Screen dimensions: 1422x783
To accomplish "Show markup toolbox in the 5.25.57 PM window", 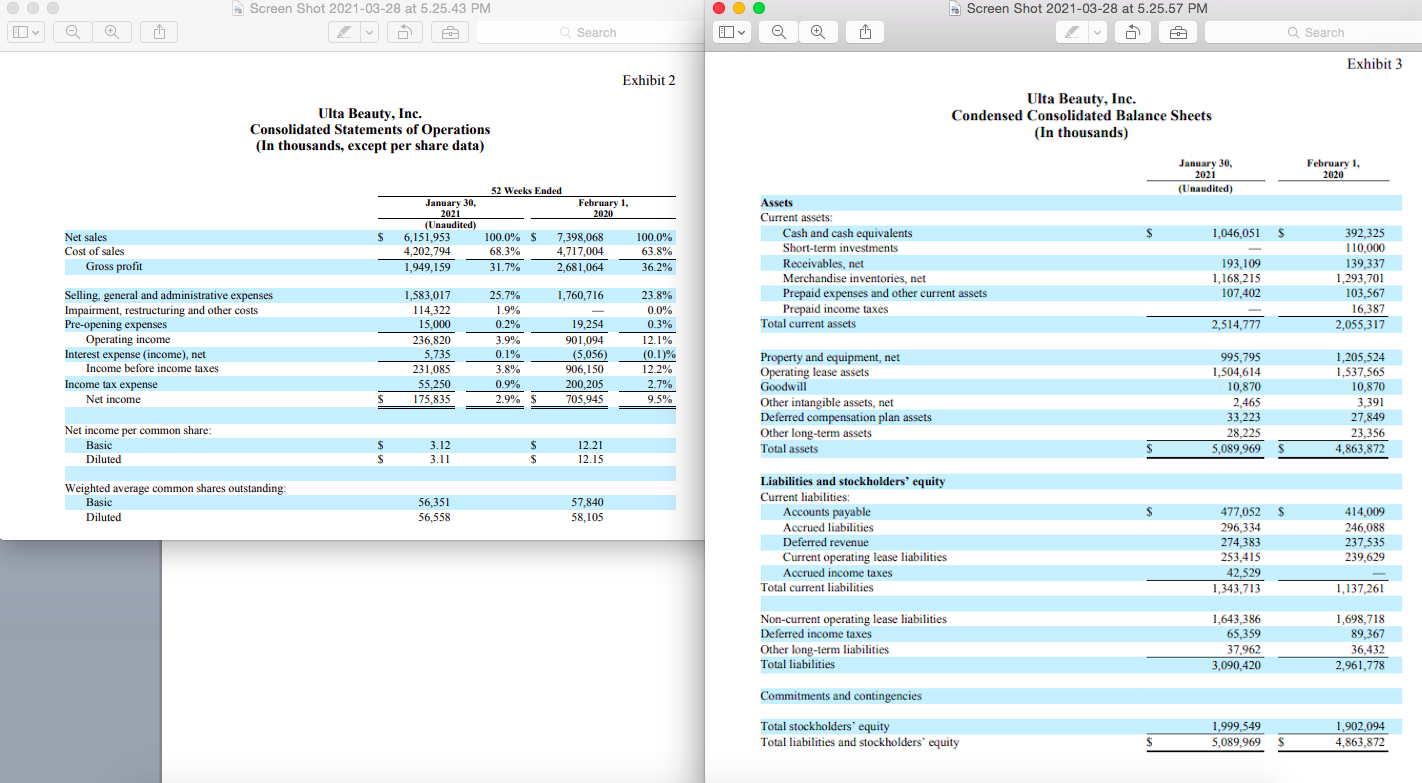I will tap(1178, 32).
